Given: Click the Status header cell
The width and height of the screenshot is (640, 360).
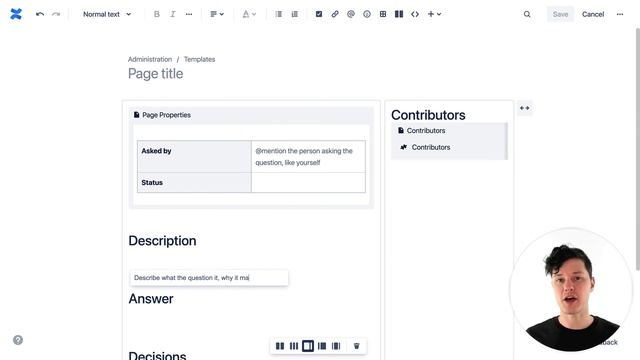Looking at the screenshot, I should pyautogui.click(x=194, y=182).
